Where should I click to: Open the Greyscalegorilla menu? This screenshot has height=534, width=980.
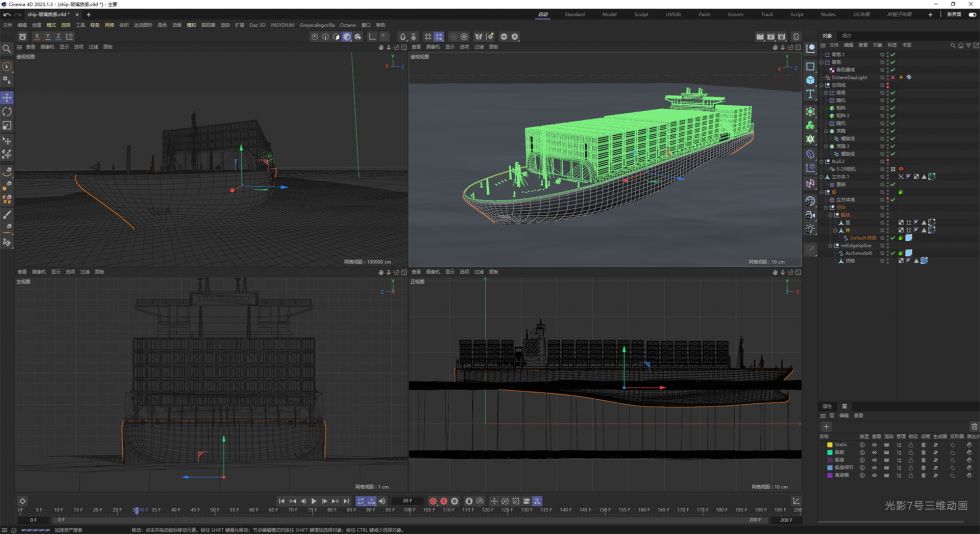point(316,24)
